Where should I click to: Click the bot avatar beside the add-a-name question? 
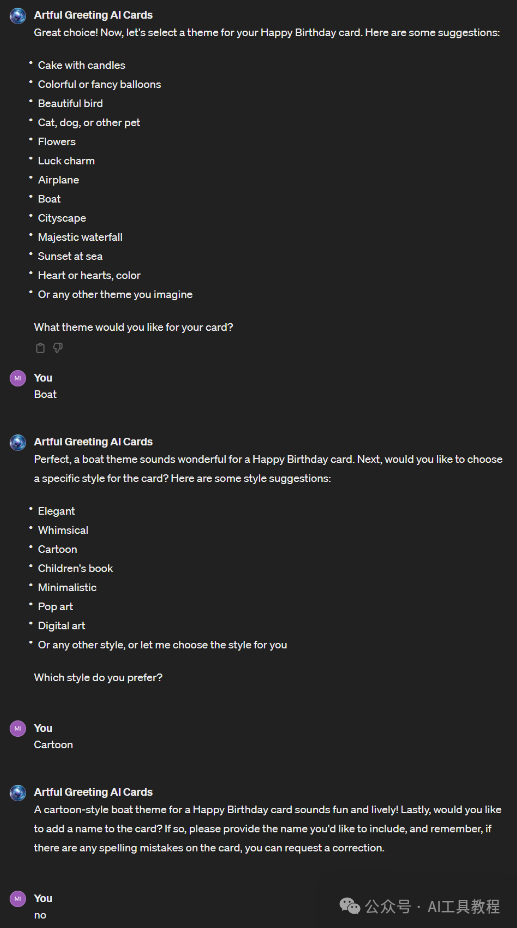18,792
